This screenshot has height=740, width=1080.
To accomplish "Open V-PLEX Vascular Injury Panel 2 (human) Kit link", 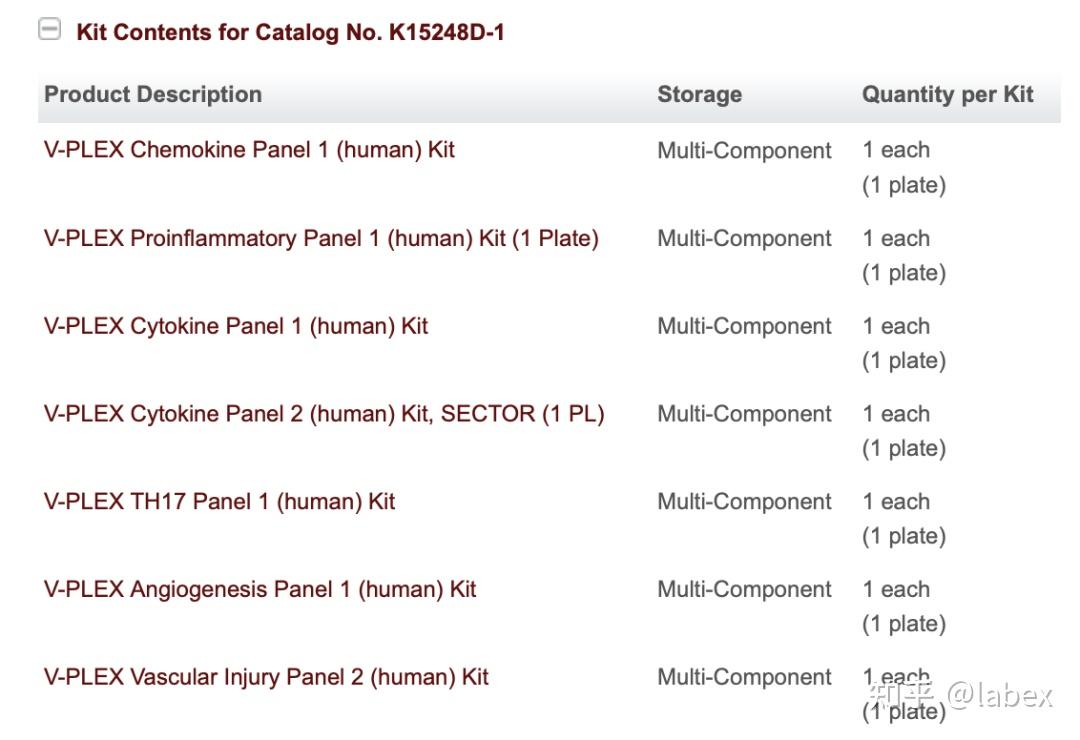I will [x=266, y=677].
